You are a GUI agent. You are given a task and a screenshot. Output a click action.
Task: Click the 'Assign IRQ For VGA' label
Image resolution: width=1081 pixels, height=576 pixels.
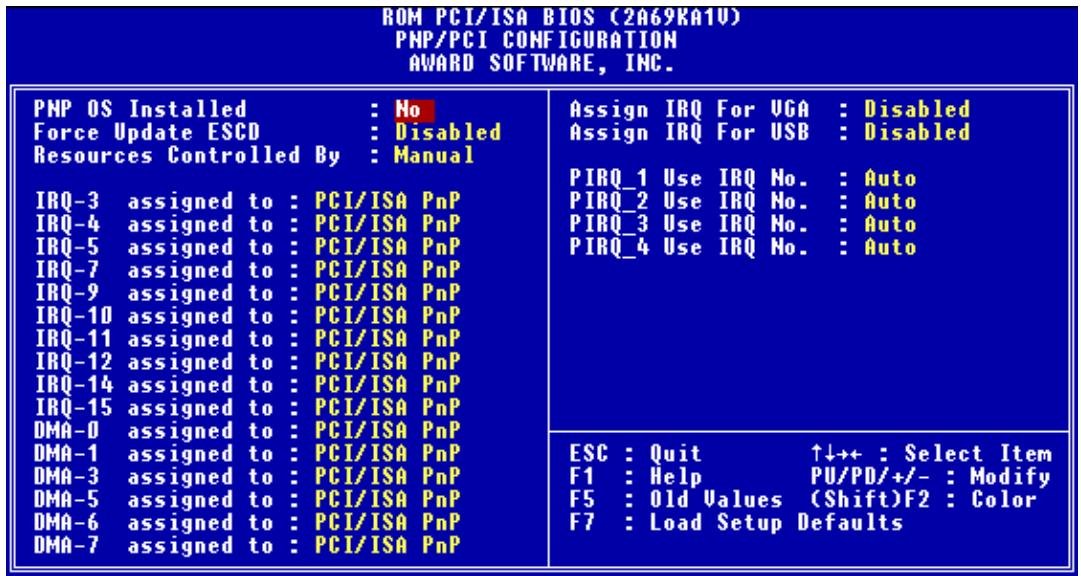click(689, 110)
